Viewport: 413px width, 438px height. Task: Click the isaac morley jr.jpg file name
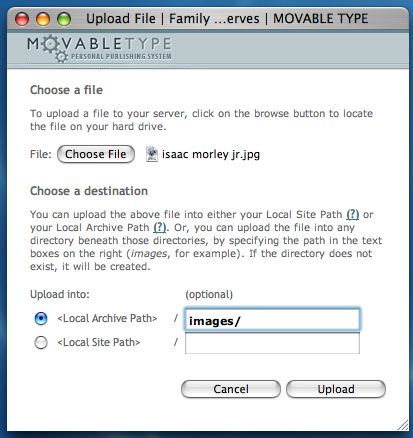tap(211, 155)
